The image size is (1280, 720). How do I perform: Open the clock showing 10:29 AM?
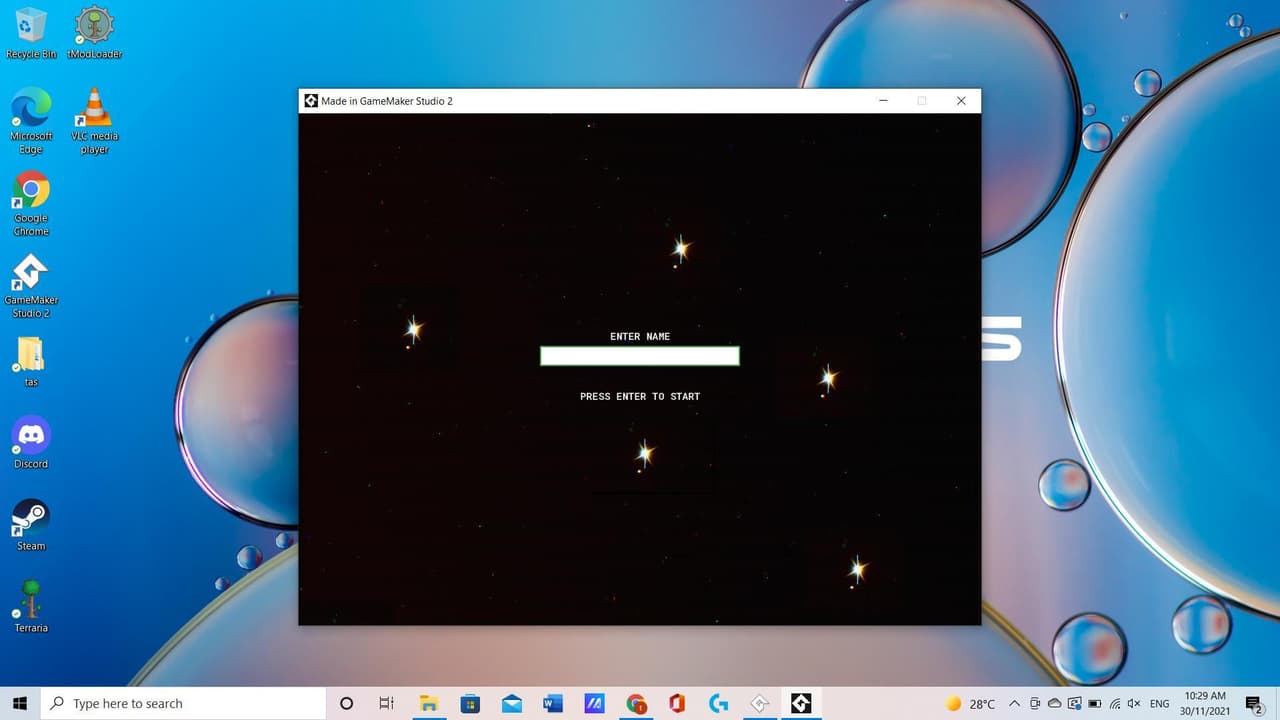pos(1205,704)
